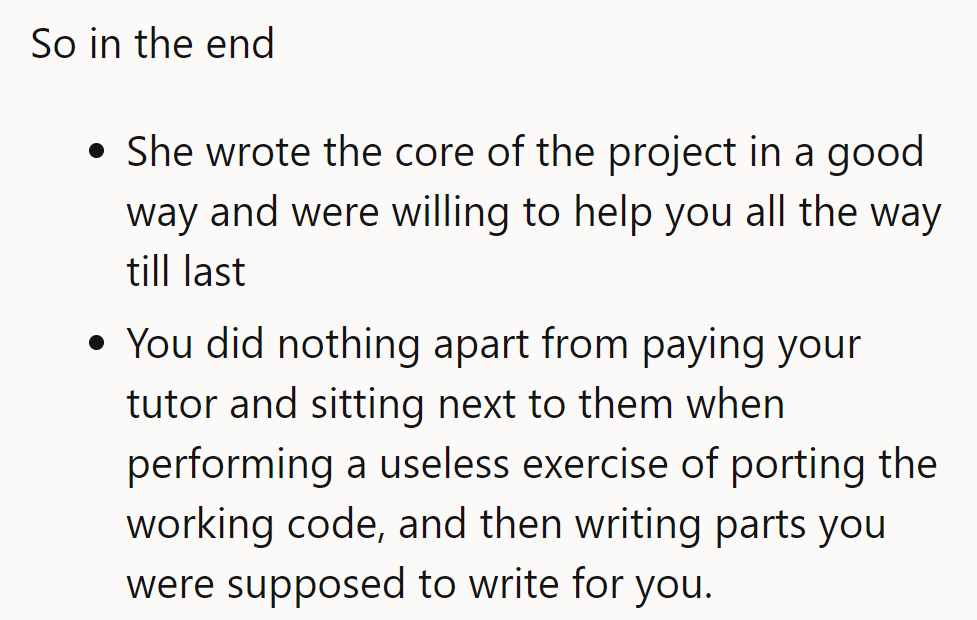The height and width of the screenshot is (620, 977).
Task: Click the word "sitting" in second bullet
Action: tap(368, 405)
